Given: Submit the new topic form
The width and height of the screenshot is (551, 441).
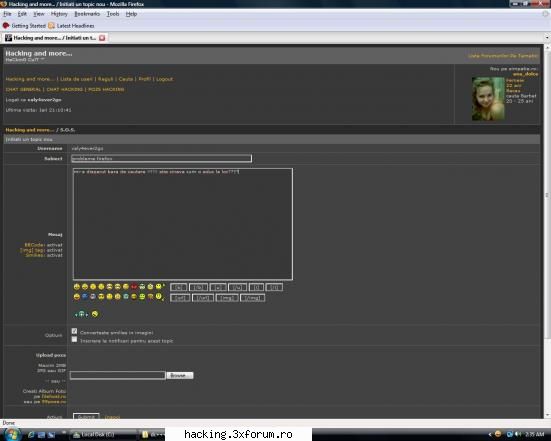Looking at the screenshot, I should [x=86, y=417].
